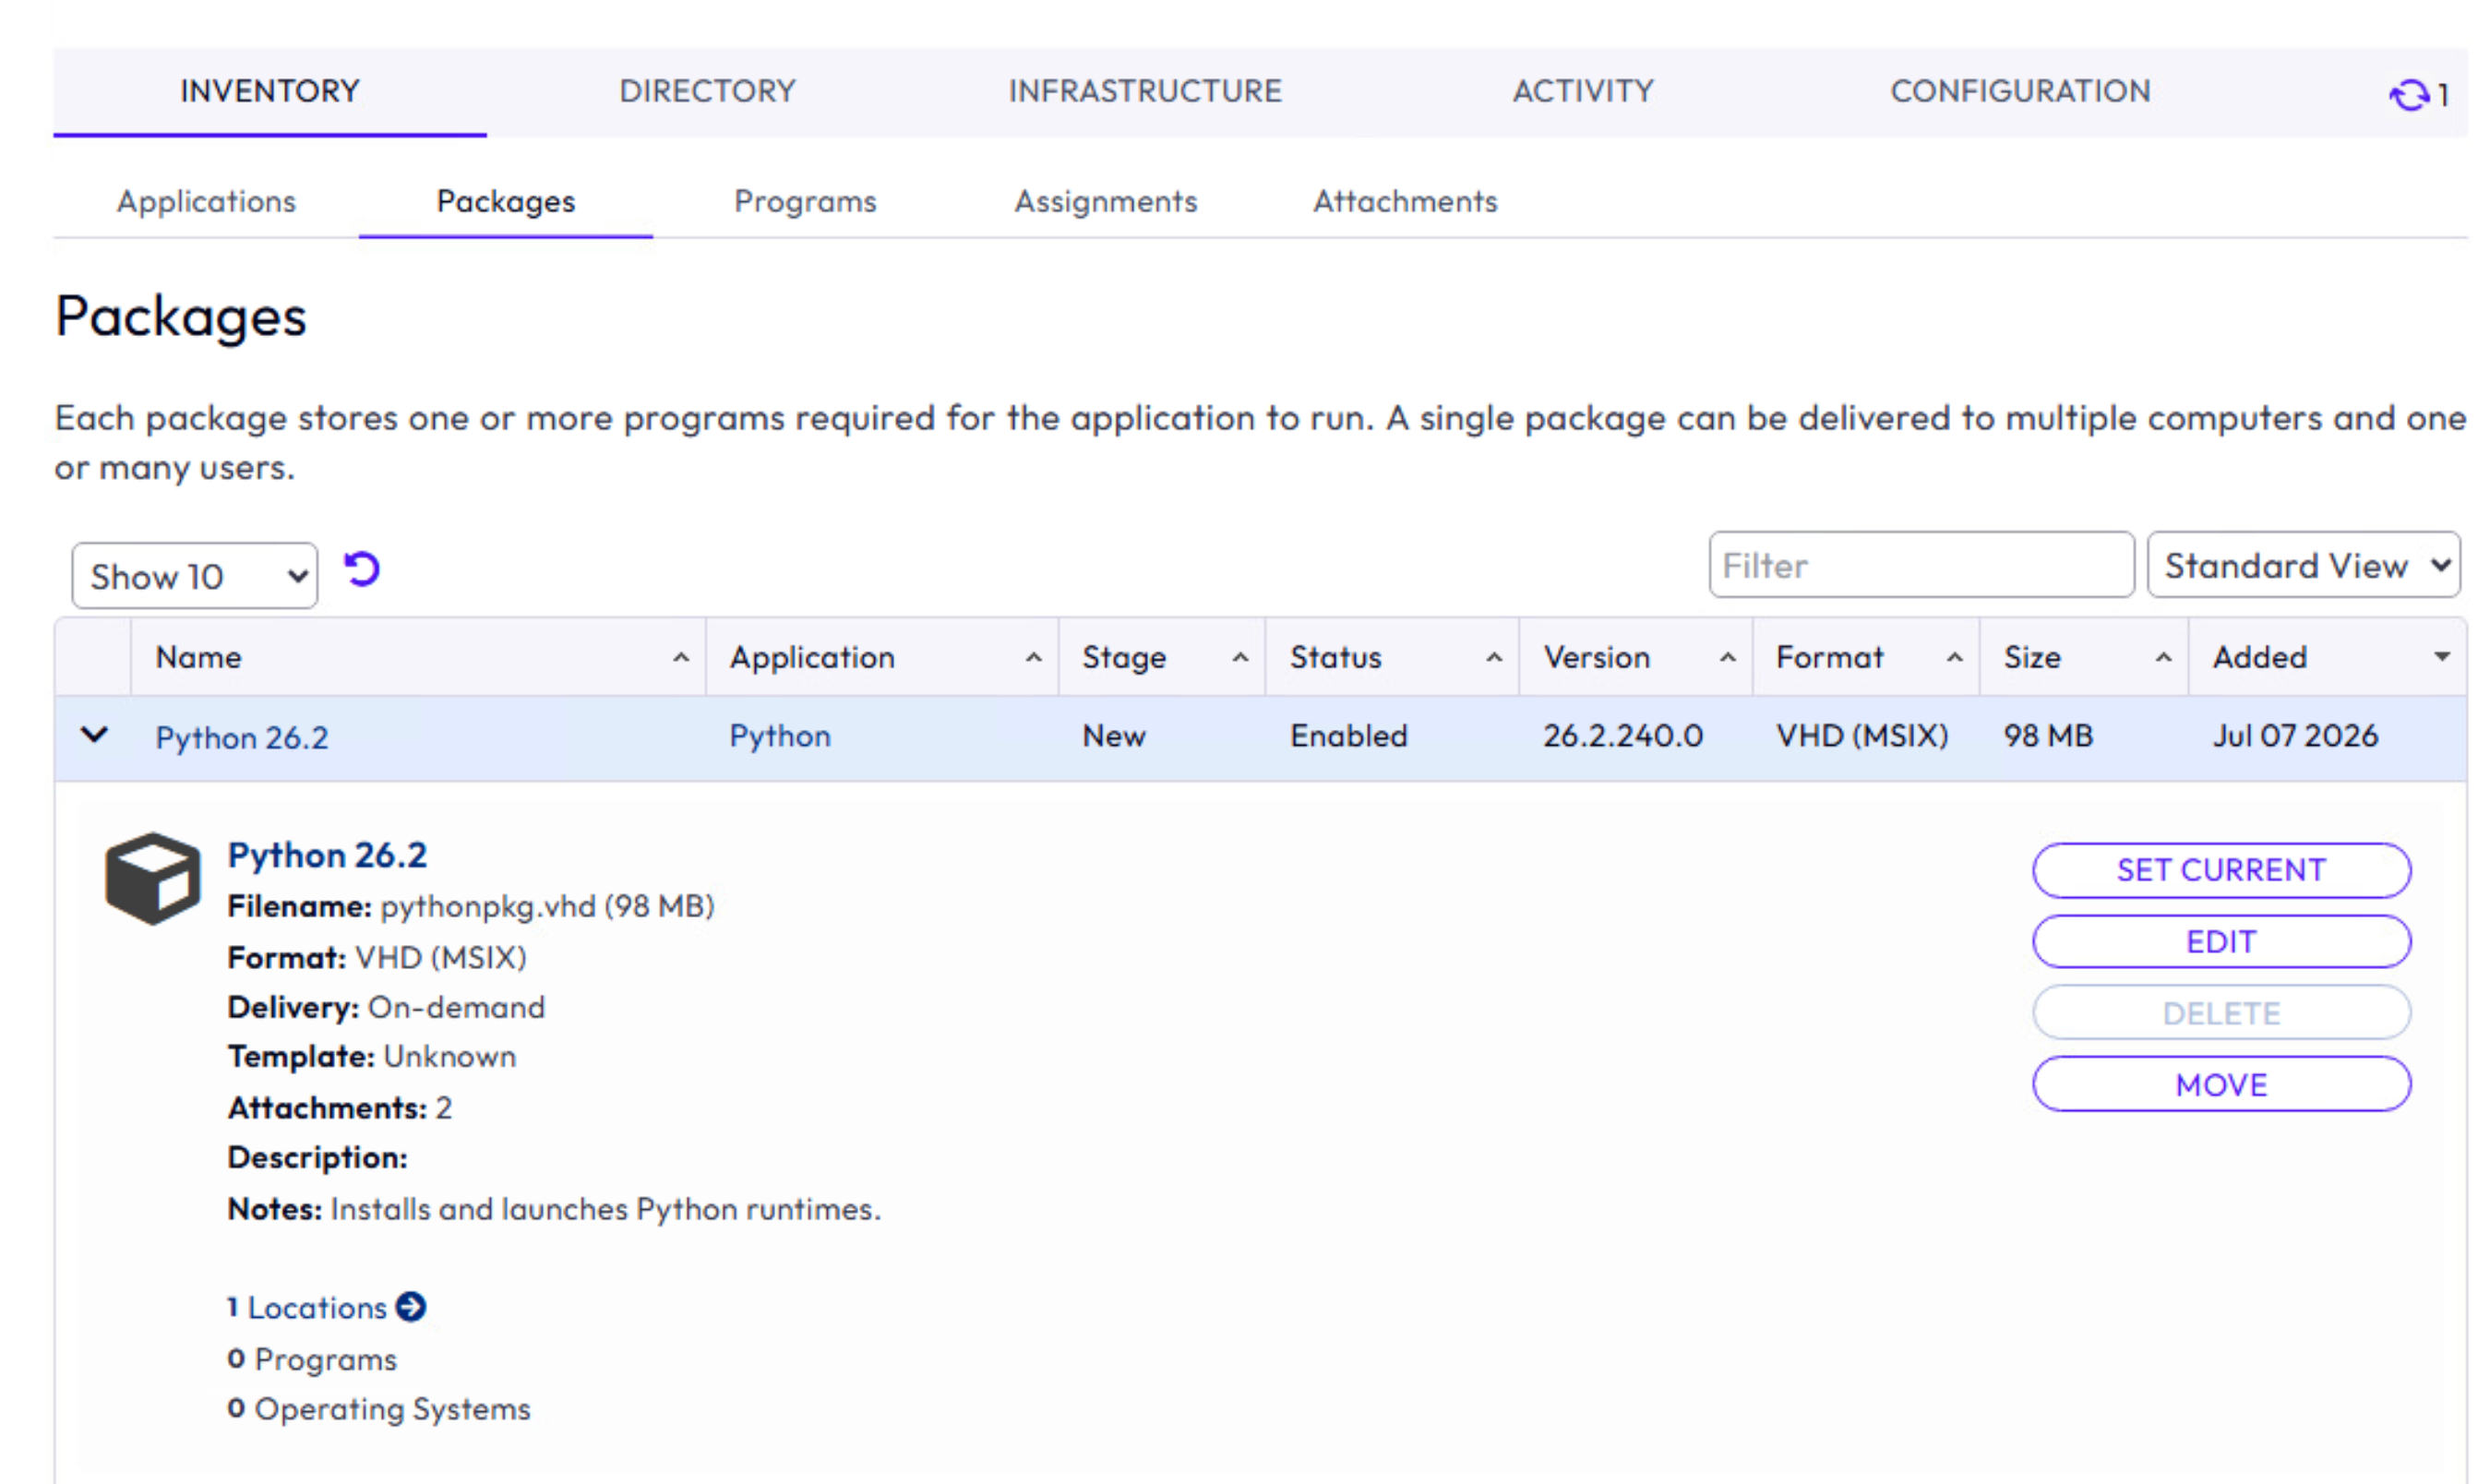Sort the table by Application column

click(882, 657)
